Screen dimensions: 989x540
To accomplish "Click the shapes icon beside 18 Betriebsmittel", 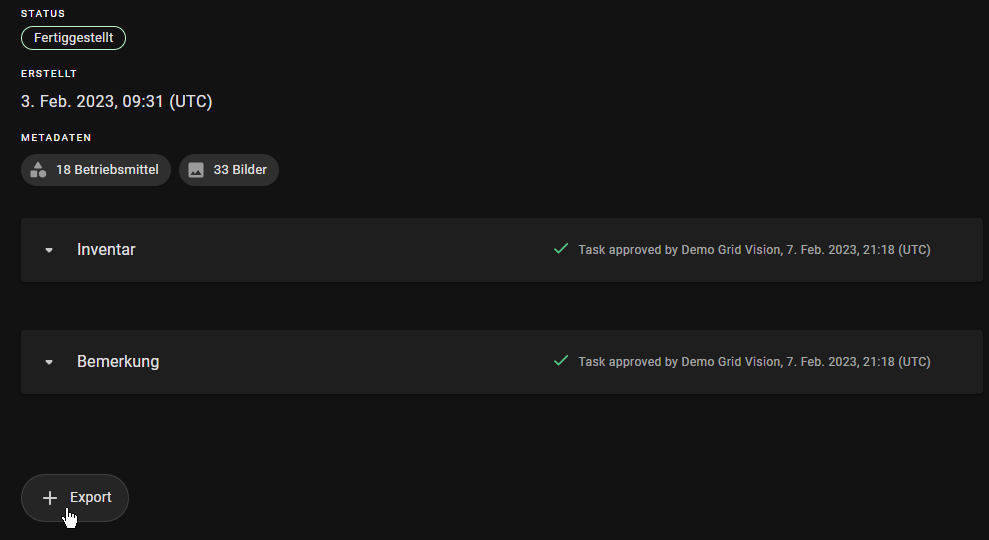I will tap(38, 170).
